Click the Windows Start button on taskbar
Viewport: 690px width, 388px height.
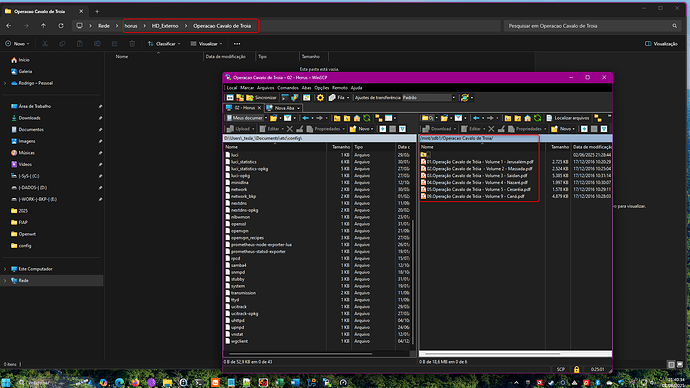[6, 382]
